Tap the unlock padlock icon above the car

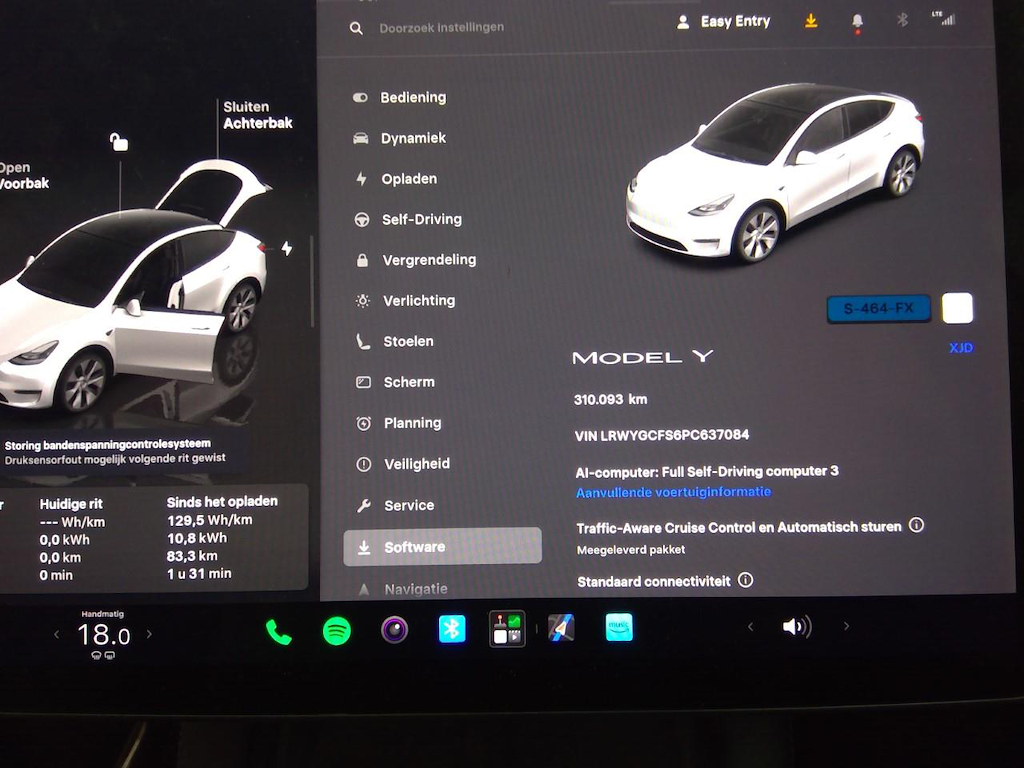click(118, 141)
